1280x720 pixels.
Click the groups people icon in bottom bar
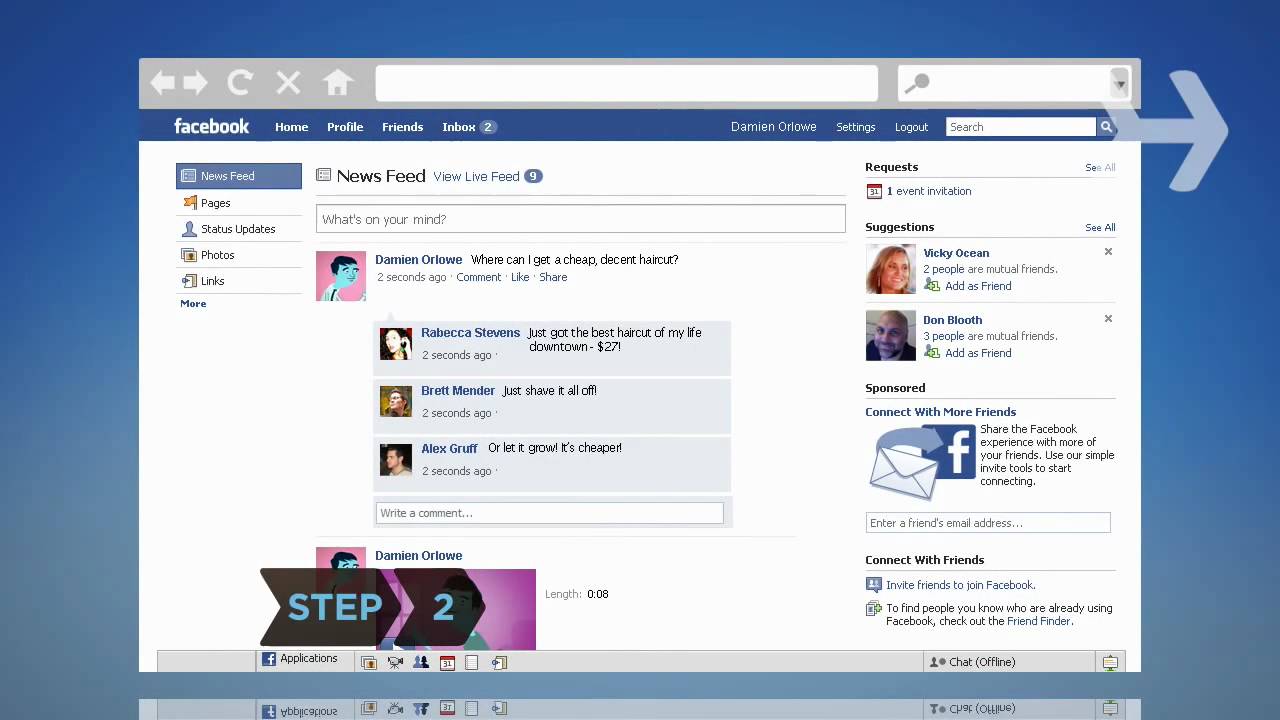tap(421, 662)
